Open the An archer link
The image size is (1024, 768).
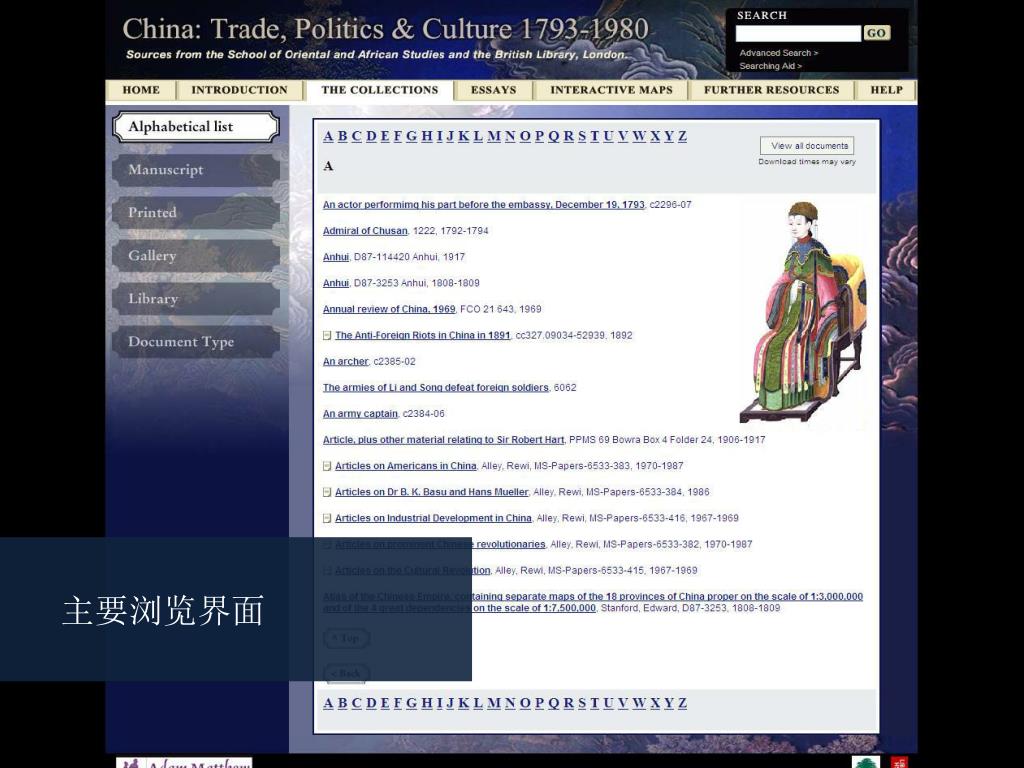345,362
